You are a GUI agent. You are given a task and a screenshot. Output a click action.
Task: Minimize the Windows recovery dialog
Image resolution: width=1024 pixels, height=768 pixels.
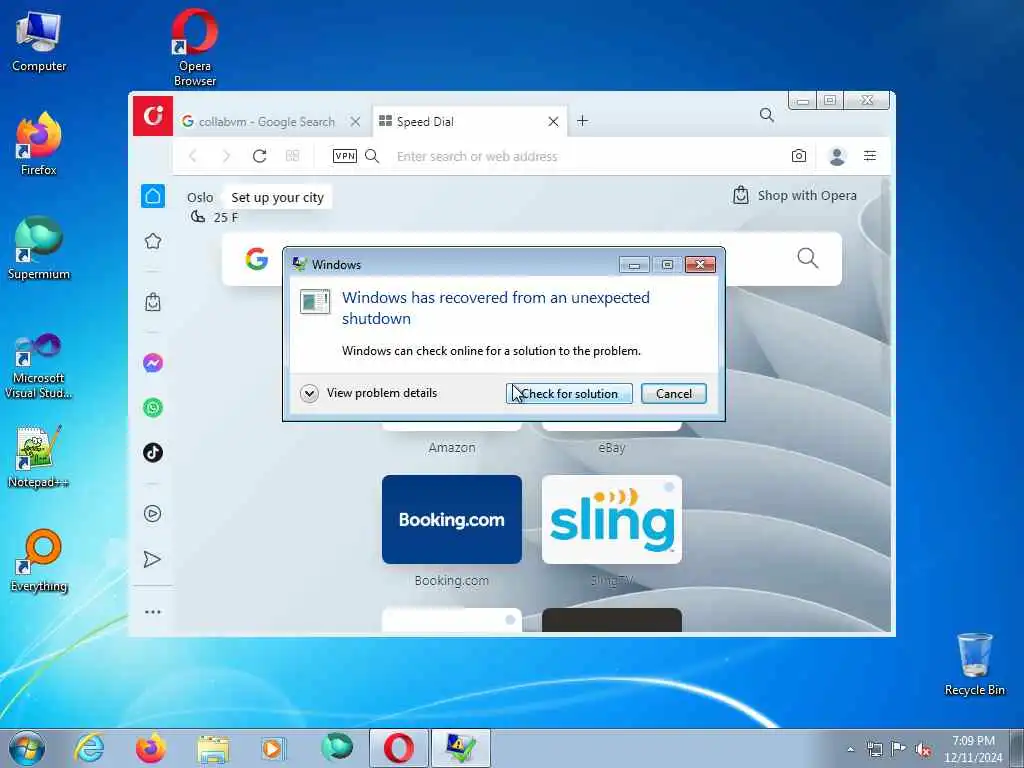pyautogui.click(x=633, y=264)
